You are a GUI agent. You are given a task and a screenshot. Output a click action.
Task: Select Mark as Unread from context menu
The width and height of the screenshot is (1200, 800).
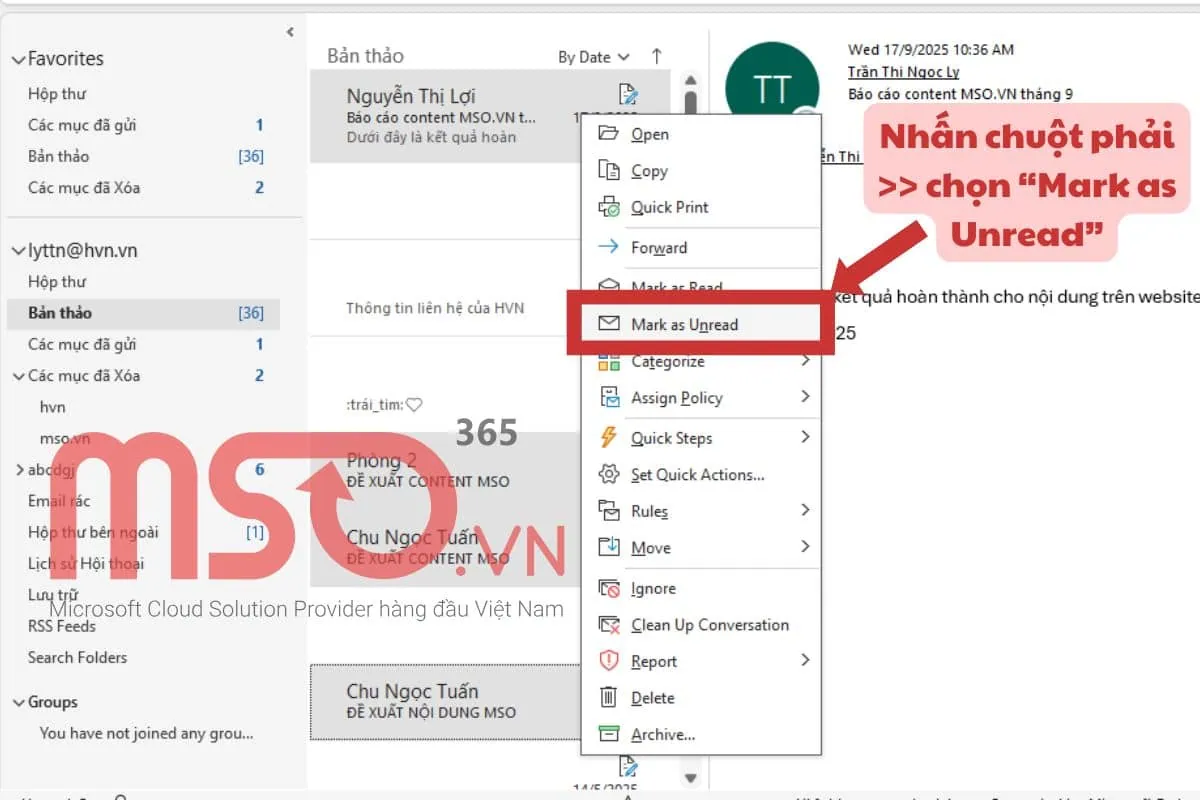[x=685, y=324]
